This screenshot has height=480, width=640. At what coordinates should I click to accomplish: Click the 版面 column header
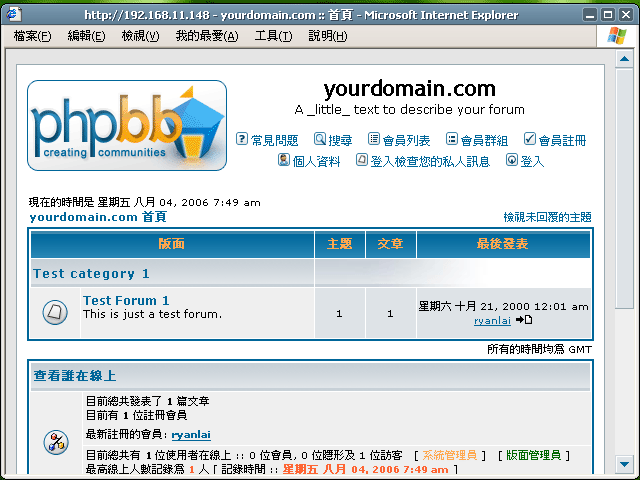click(x=172, y=244)
